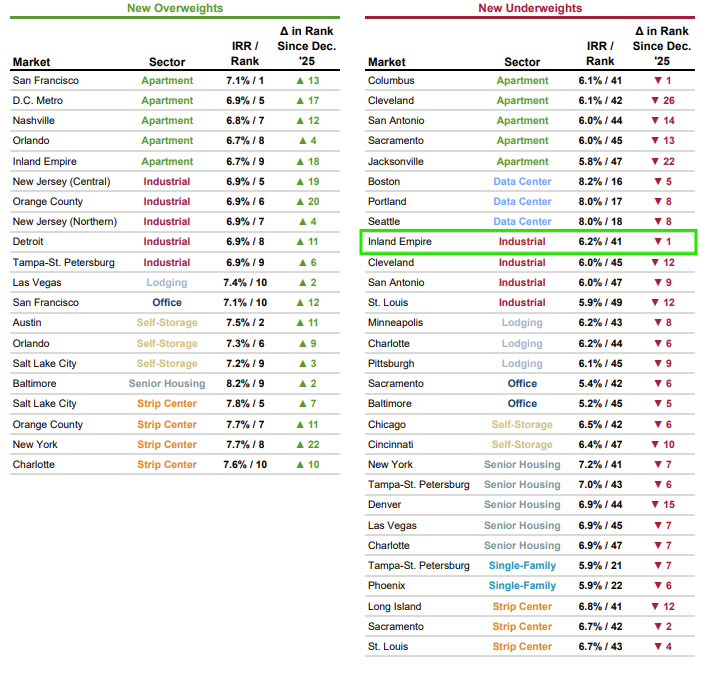The image size is (728, 674).
Task: Select the down-arrow rank change value 22
Action: [x=663, y=162]
